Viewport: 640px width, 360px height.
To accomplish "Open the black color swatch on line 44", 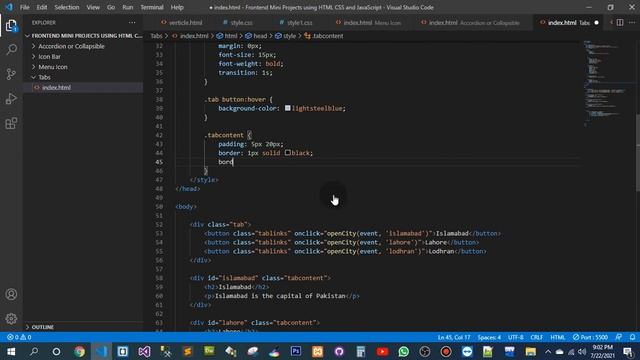I will tap(288, 153).
